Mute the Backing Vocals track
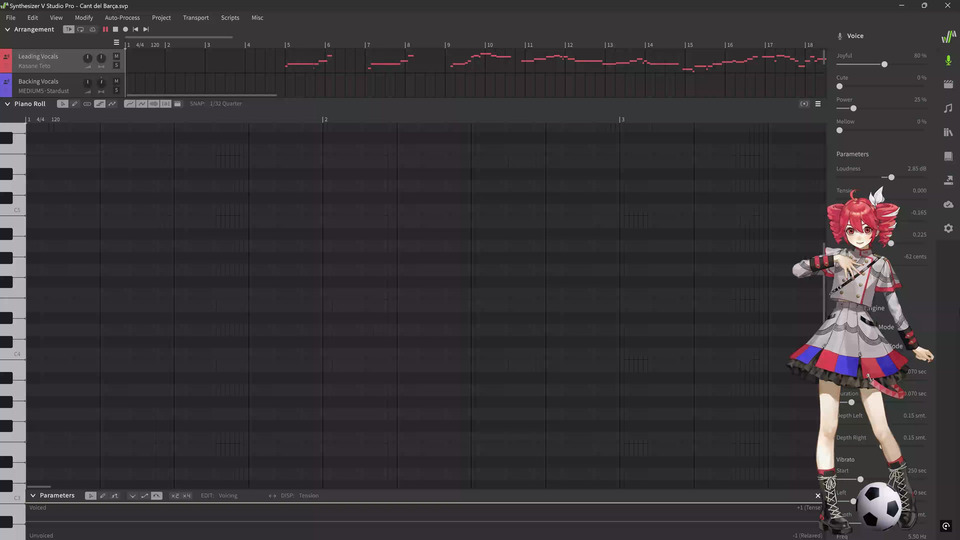The width and height of the screenshot is (960, 540). pyautogui.click(x=116, y=81)
